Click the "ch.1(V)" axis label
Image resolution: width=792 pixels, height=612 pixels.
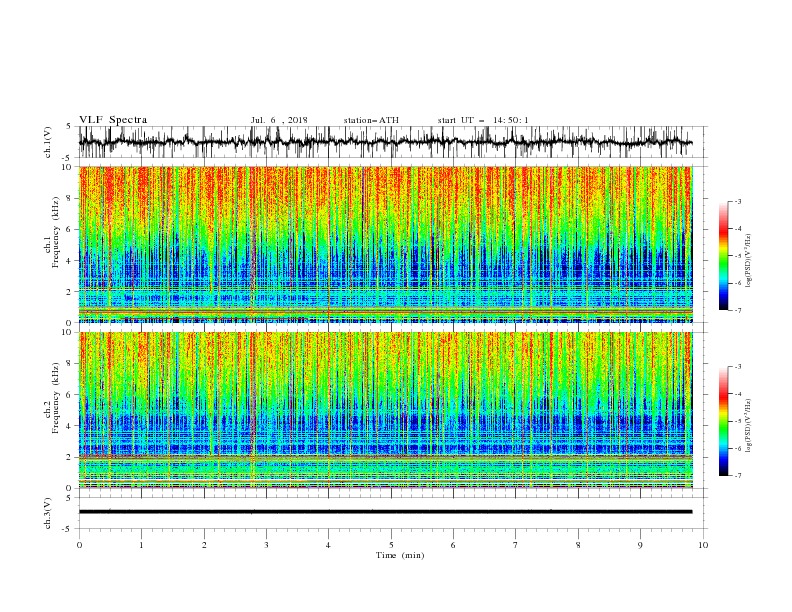tap(48, 142)
